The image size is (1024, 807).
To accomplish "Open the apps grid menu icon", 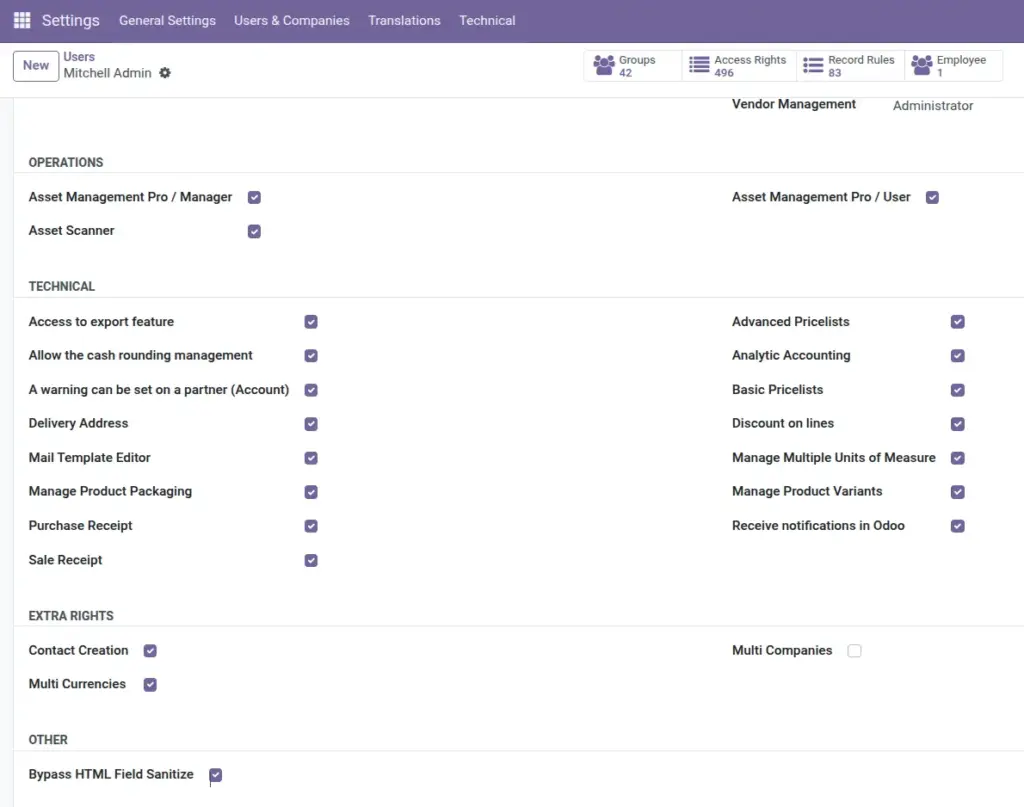I will tap(22, 20).
